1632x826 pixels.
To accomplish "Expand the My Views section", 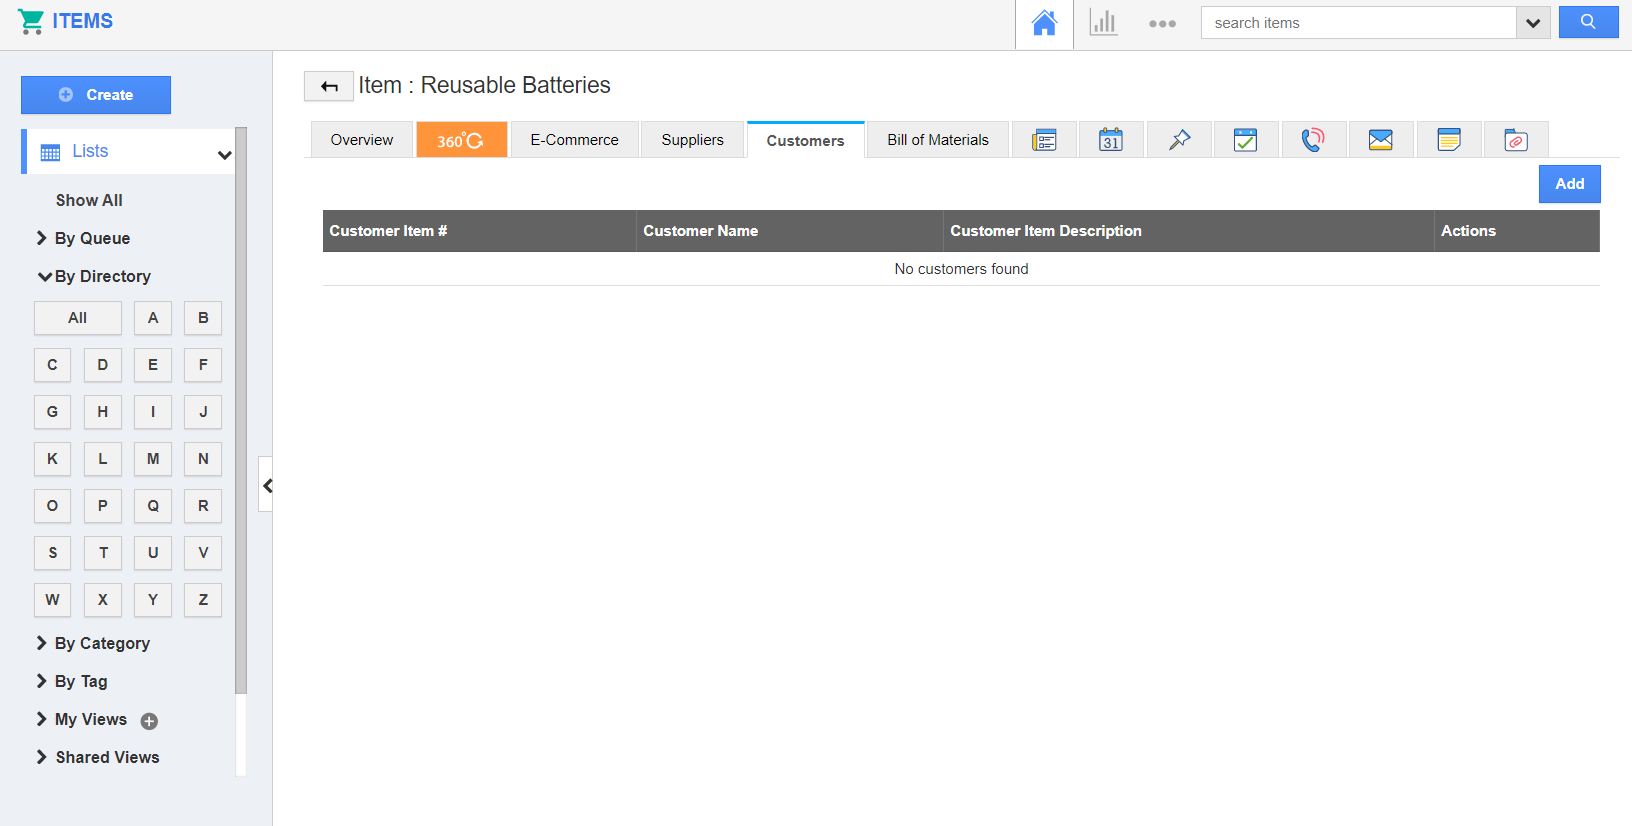I will (81, 719).
